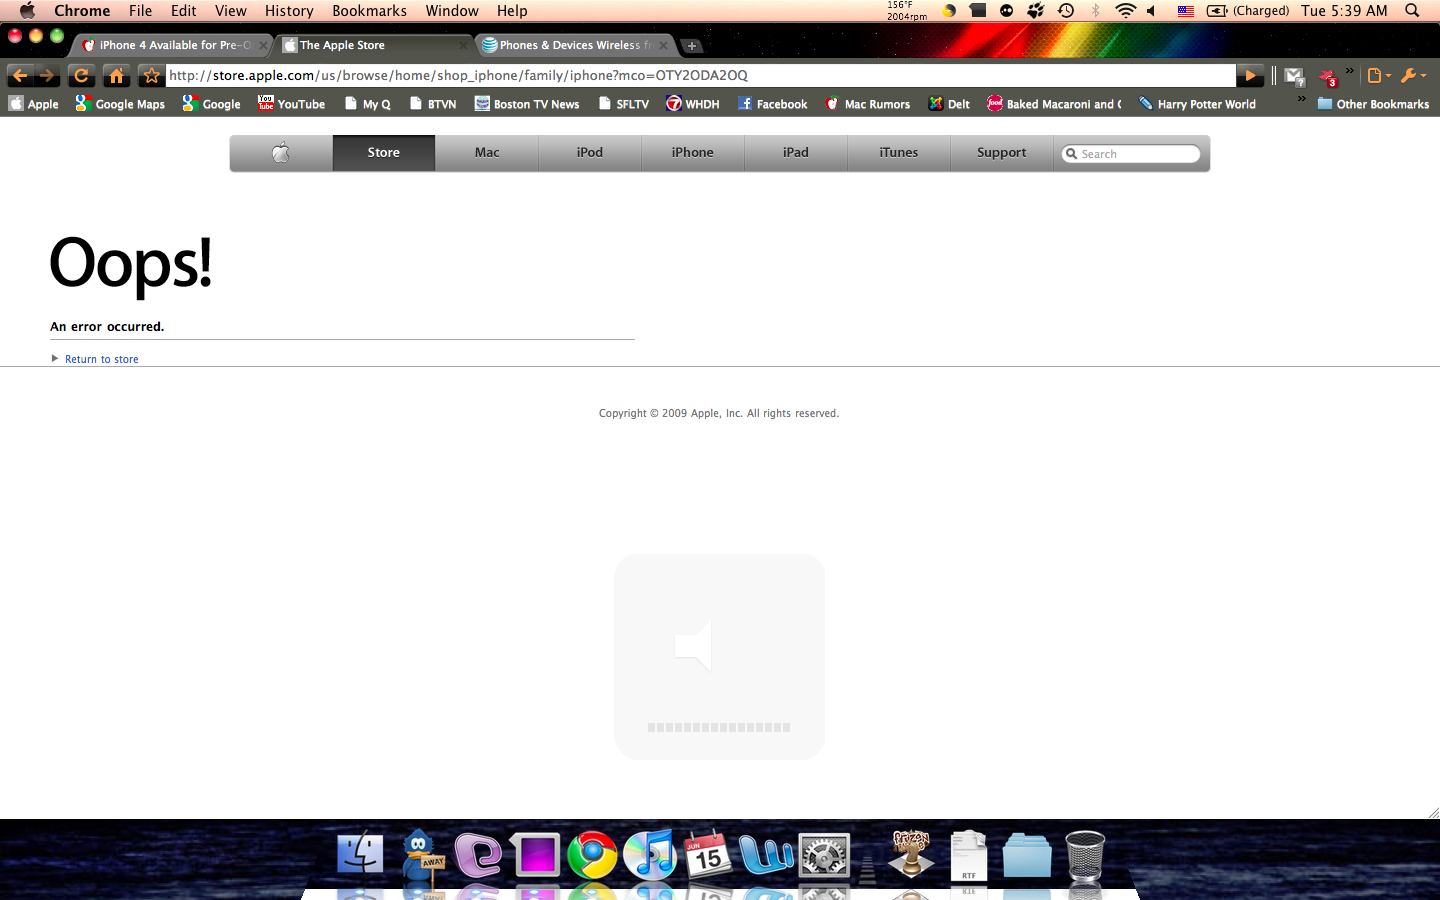This screenshot has width=1440, height=900.
Task: Open iCal calendar icon in Dock
Action: [x=708, y=855]
